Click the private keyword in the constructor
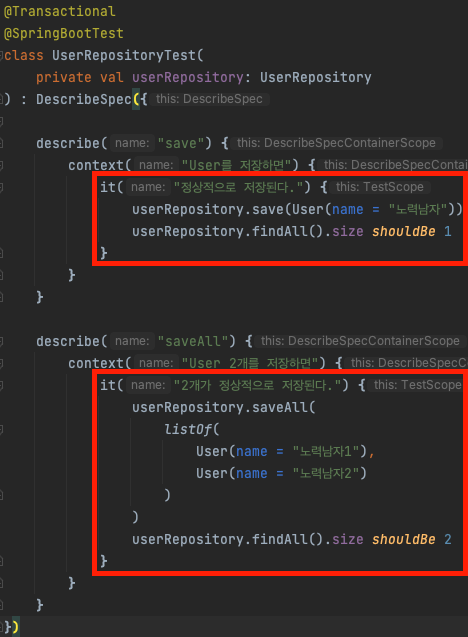The height and width of the screenshot is (637, 468). pos(64,77)
